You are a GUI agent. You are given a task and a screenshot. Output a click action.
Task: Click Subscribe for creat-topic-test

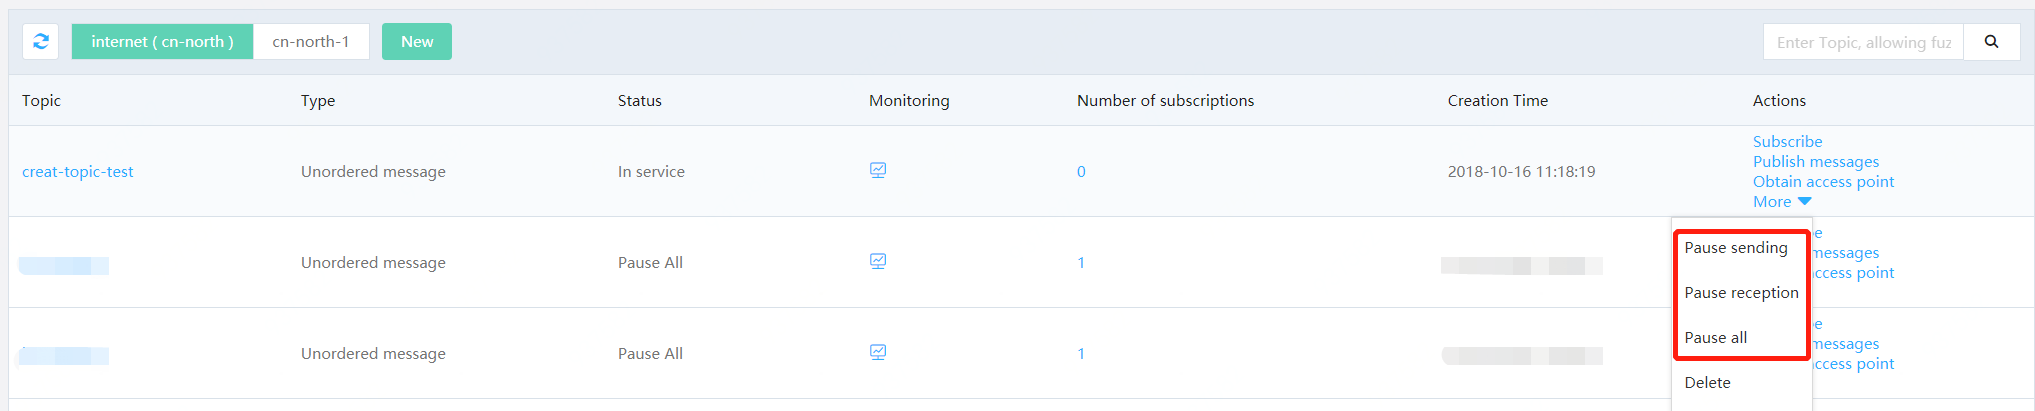click(1787, 142)
